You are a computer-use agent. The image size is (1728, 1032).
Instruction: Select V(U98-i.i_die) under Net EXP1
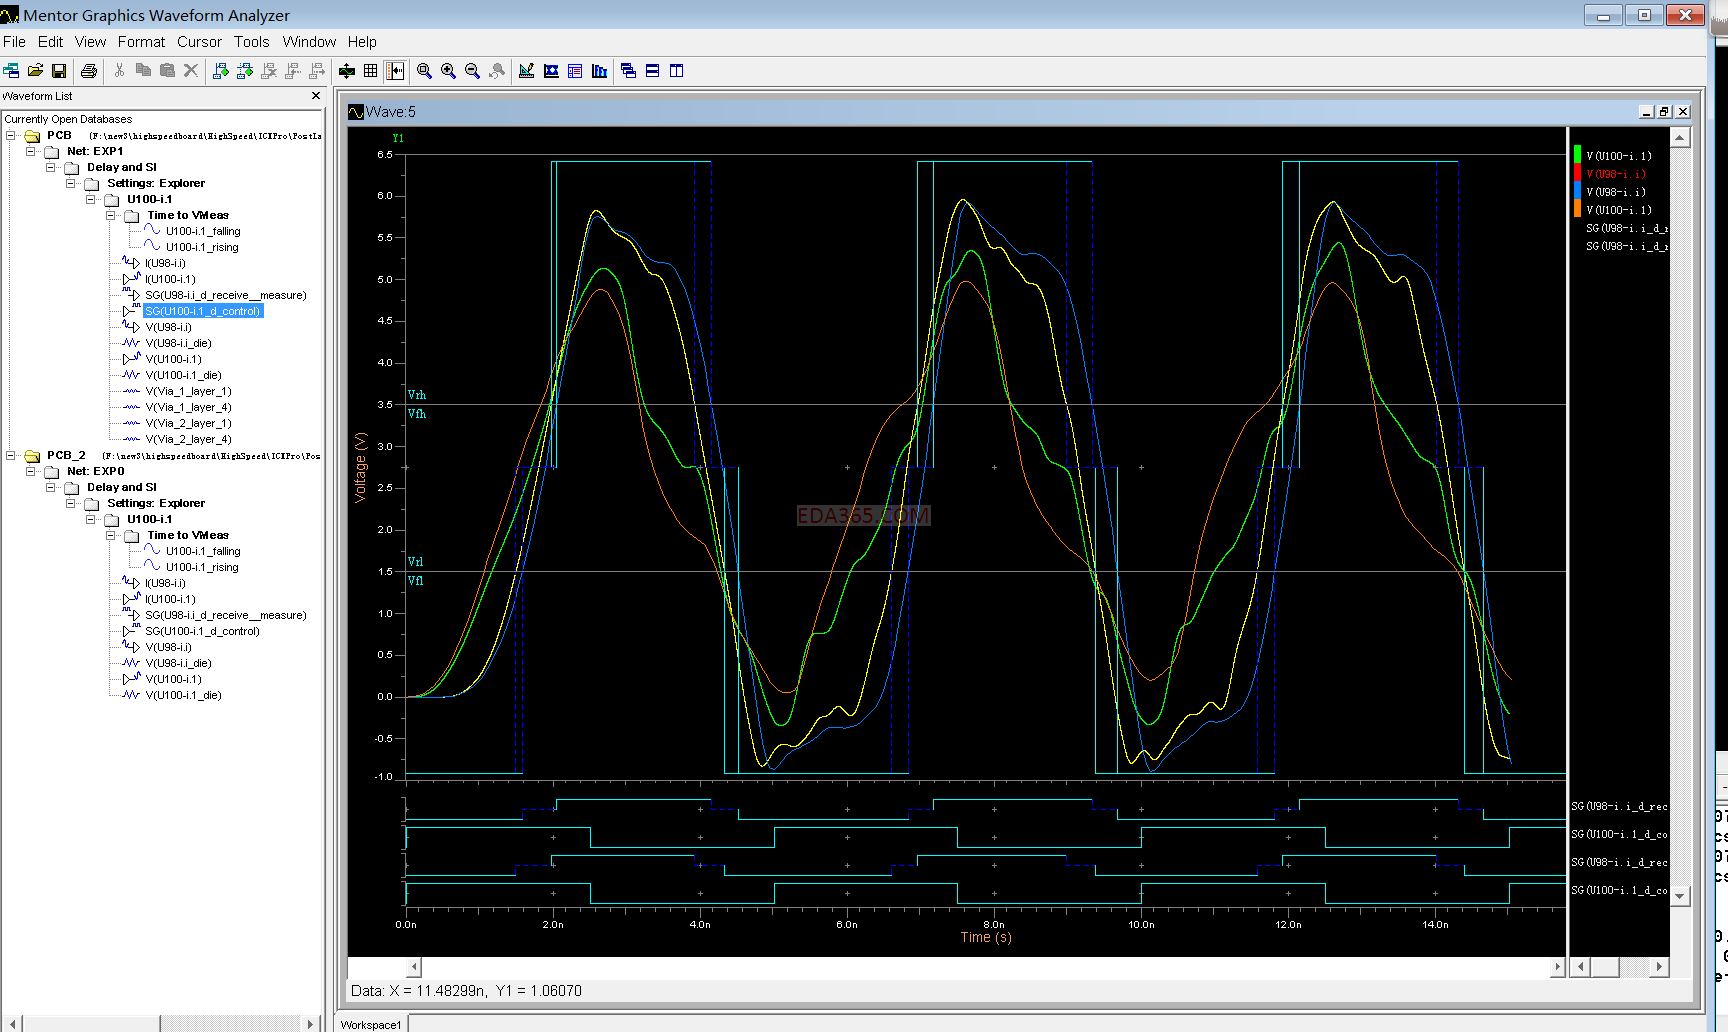coord(178,344)
